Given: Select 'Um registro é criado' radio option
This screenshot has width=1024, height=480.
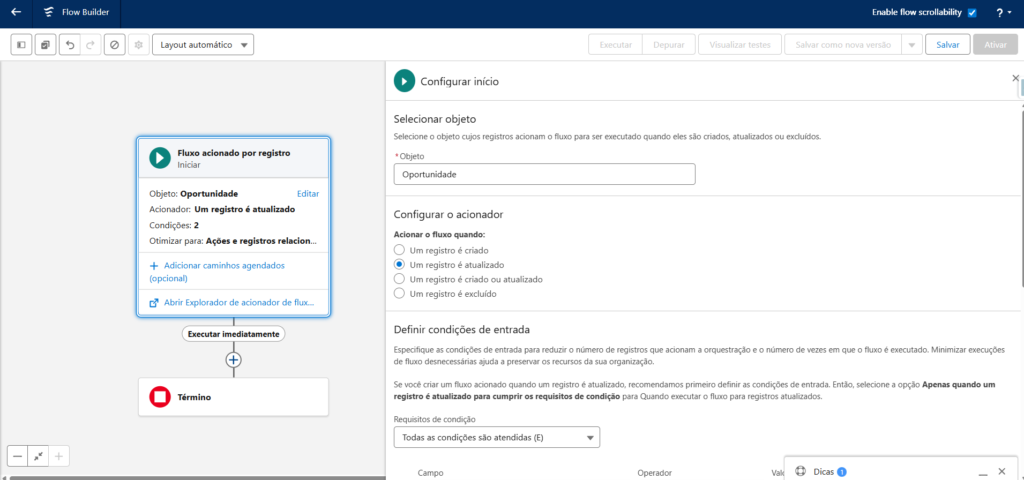Looking at the screenshot, I should [x=400, y=249].
